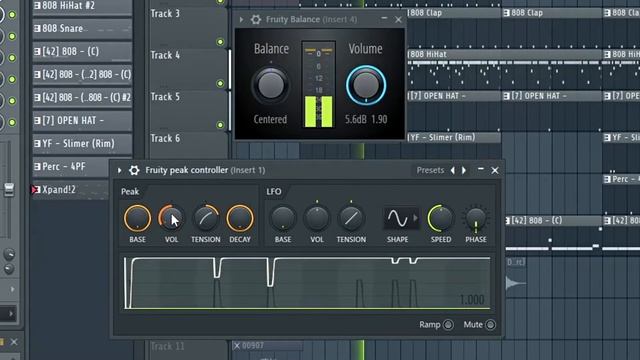Image resolution: width=640 pixels, height=360 pixels.
Task: Select the Track 5 header
Action: pyautogui.click(x=188, y=111)
